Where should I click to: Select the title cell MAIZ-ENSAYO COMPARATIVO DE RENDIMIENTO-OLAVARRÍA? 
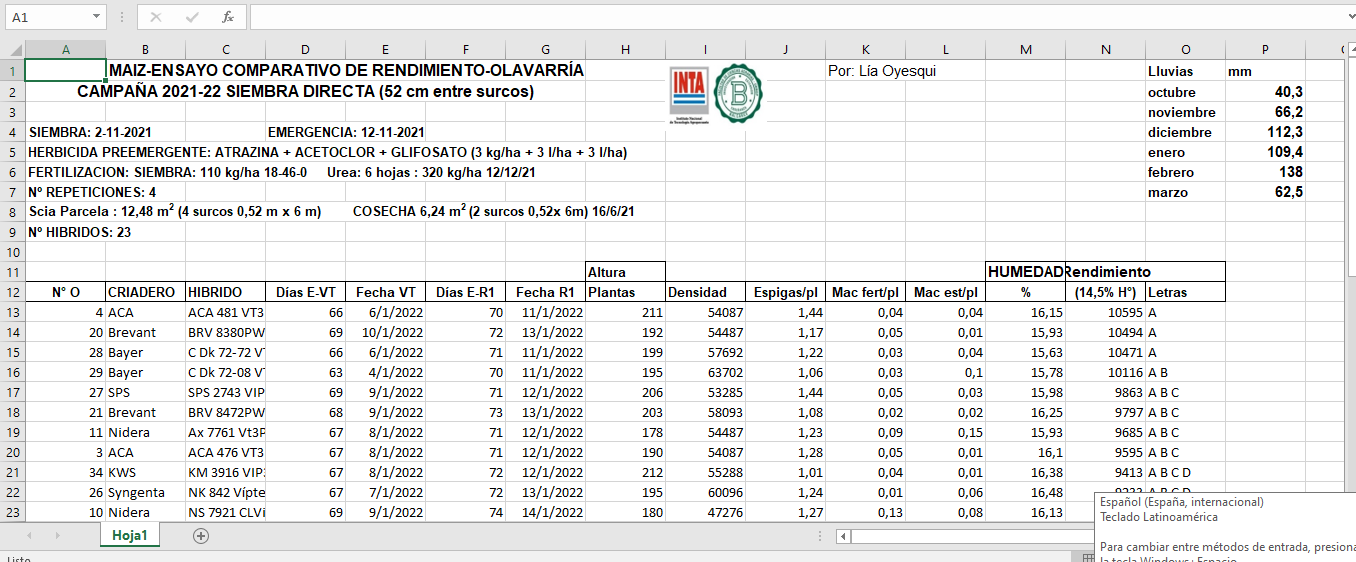tap(345, 71)
